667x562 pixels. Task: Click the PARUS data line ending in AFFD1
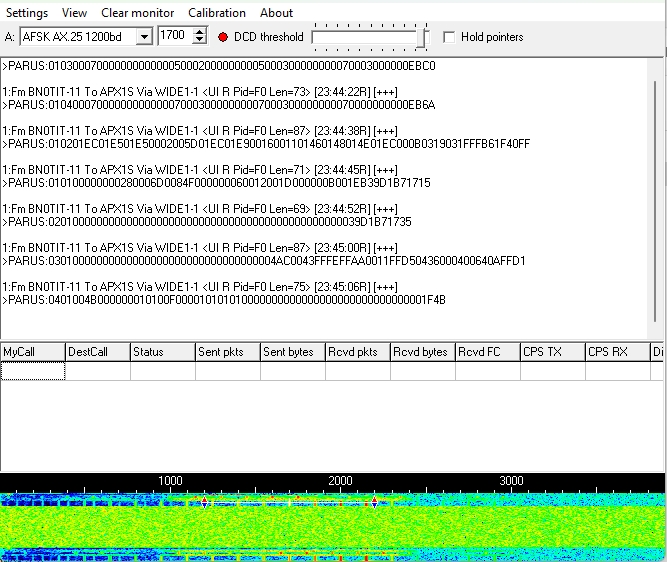click(264, 261)
